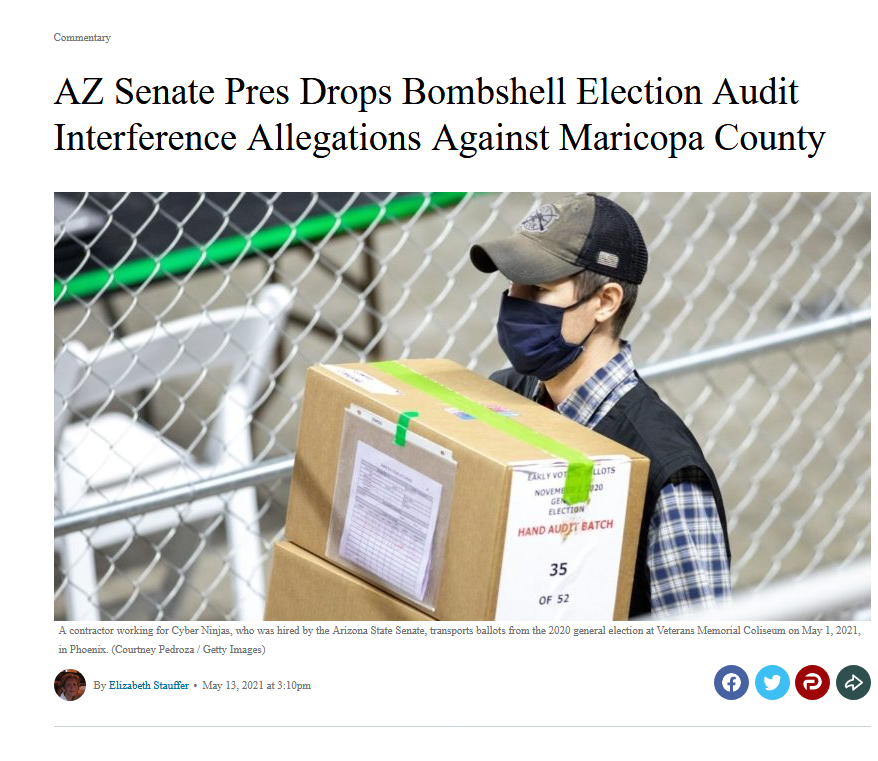Share the article on Twitter

pos(772,682)
